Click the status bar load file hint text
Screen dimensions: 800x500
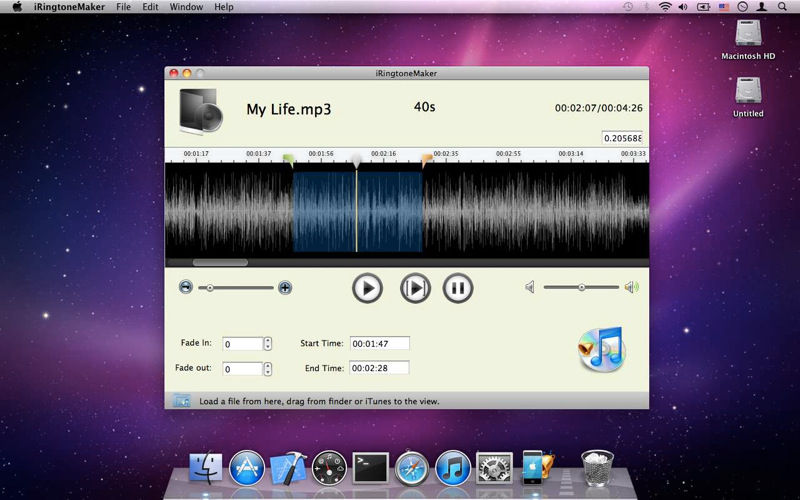(x=319, y=401)
